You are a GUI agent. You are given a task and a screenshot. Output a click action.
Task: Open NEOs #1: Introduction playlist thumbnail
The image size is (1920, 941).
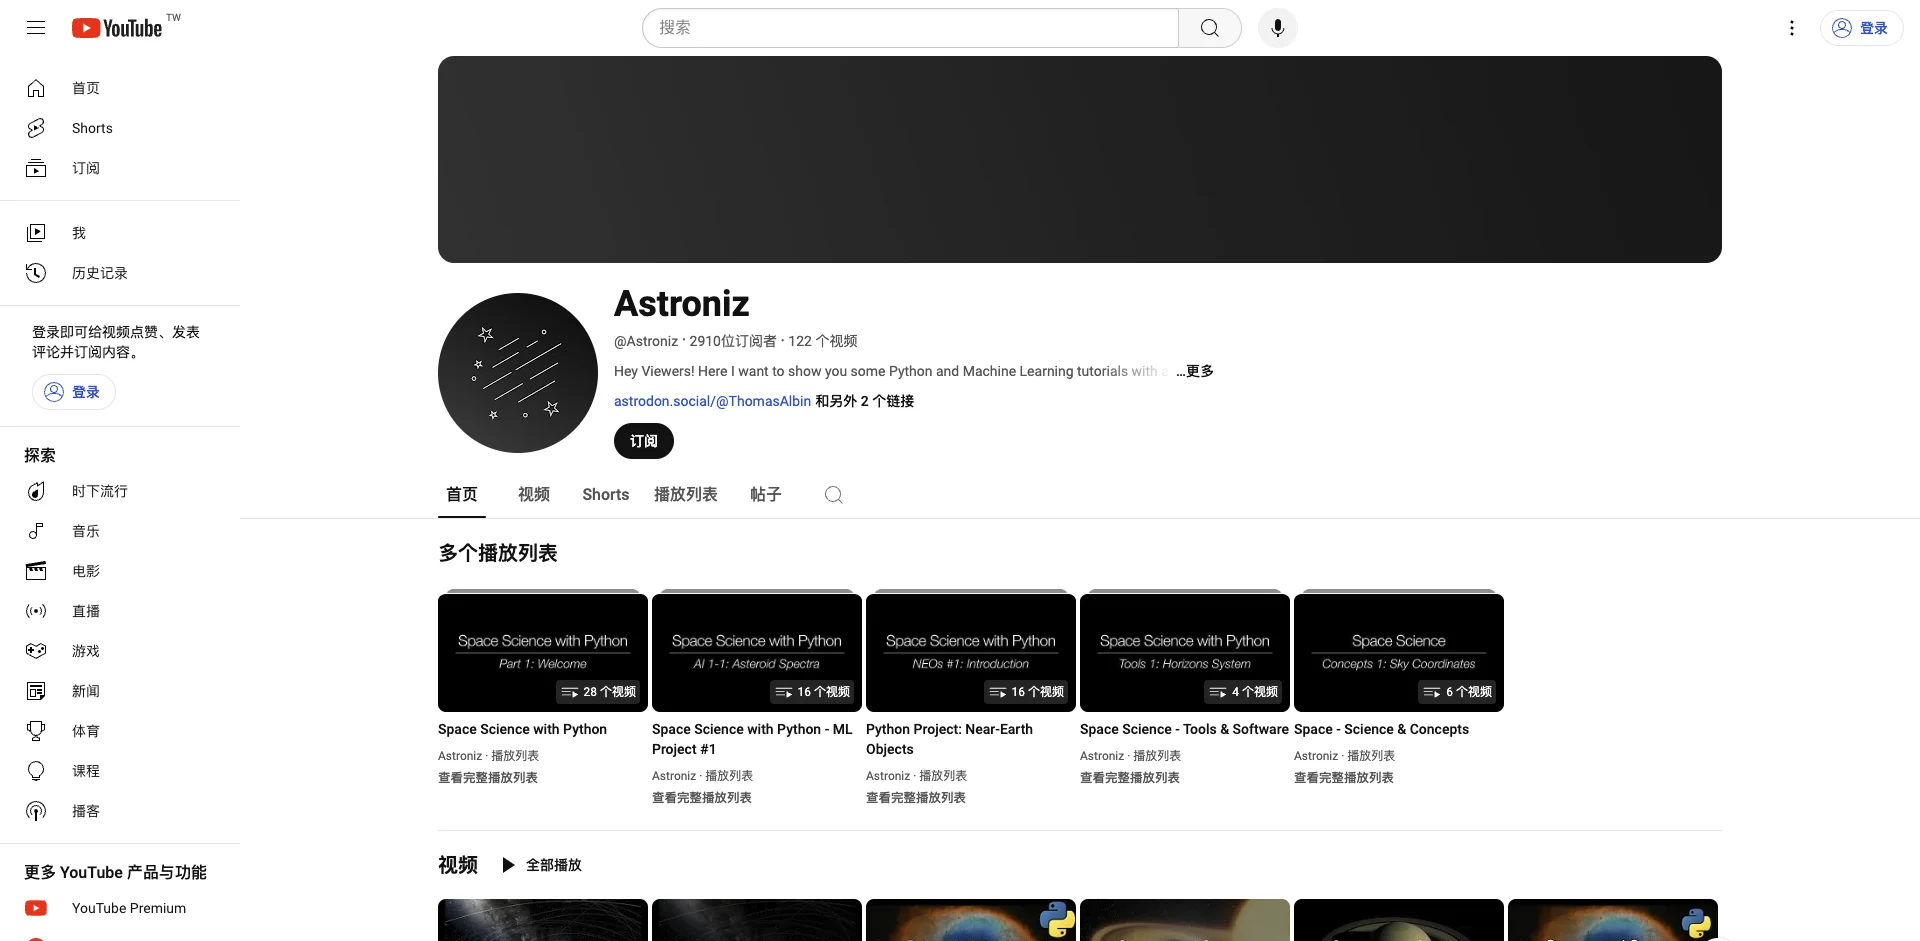(971, 653)
